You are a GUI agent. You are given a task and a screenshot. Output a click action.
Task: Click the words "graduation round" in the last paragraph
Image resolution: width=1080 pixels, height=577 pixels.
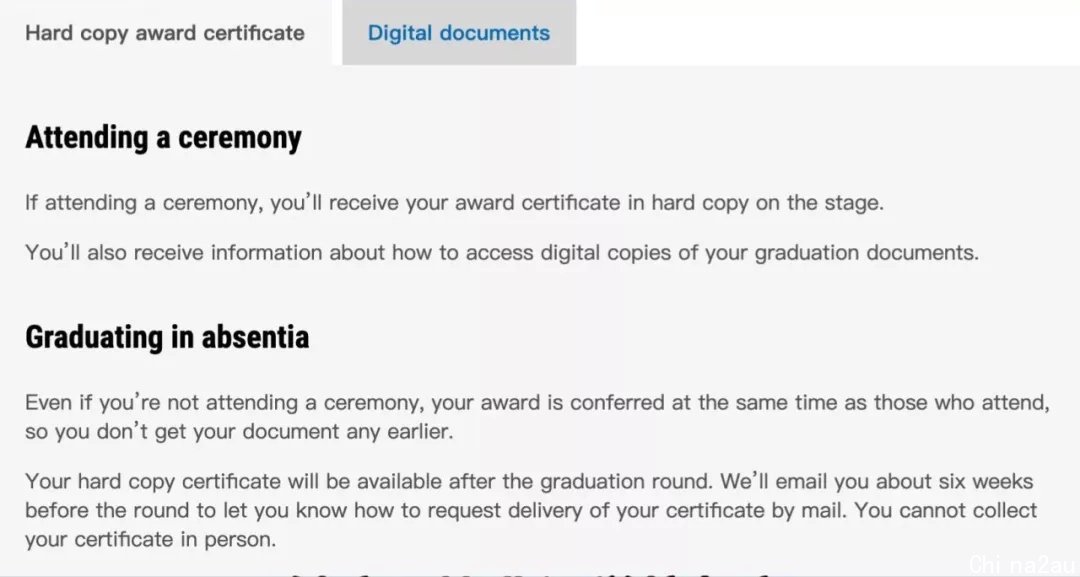625,482
